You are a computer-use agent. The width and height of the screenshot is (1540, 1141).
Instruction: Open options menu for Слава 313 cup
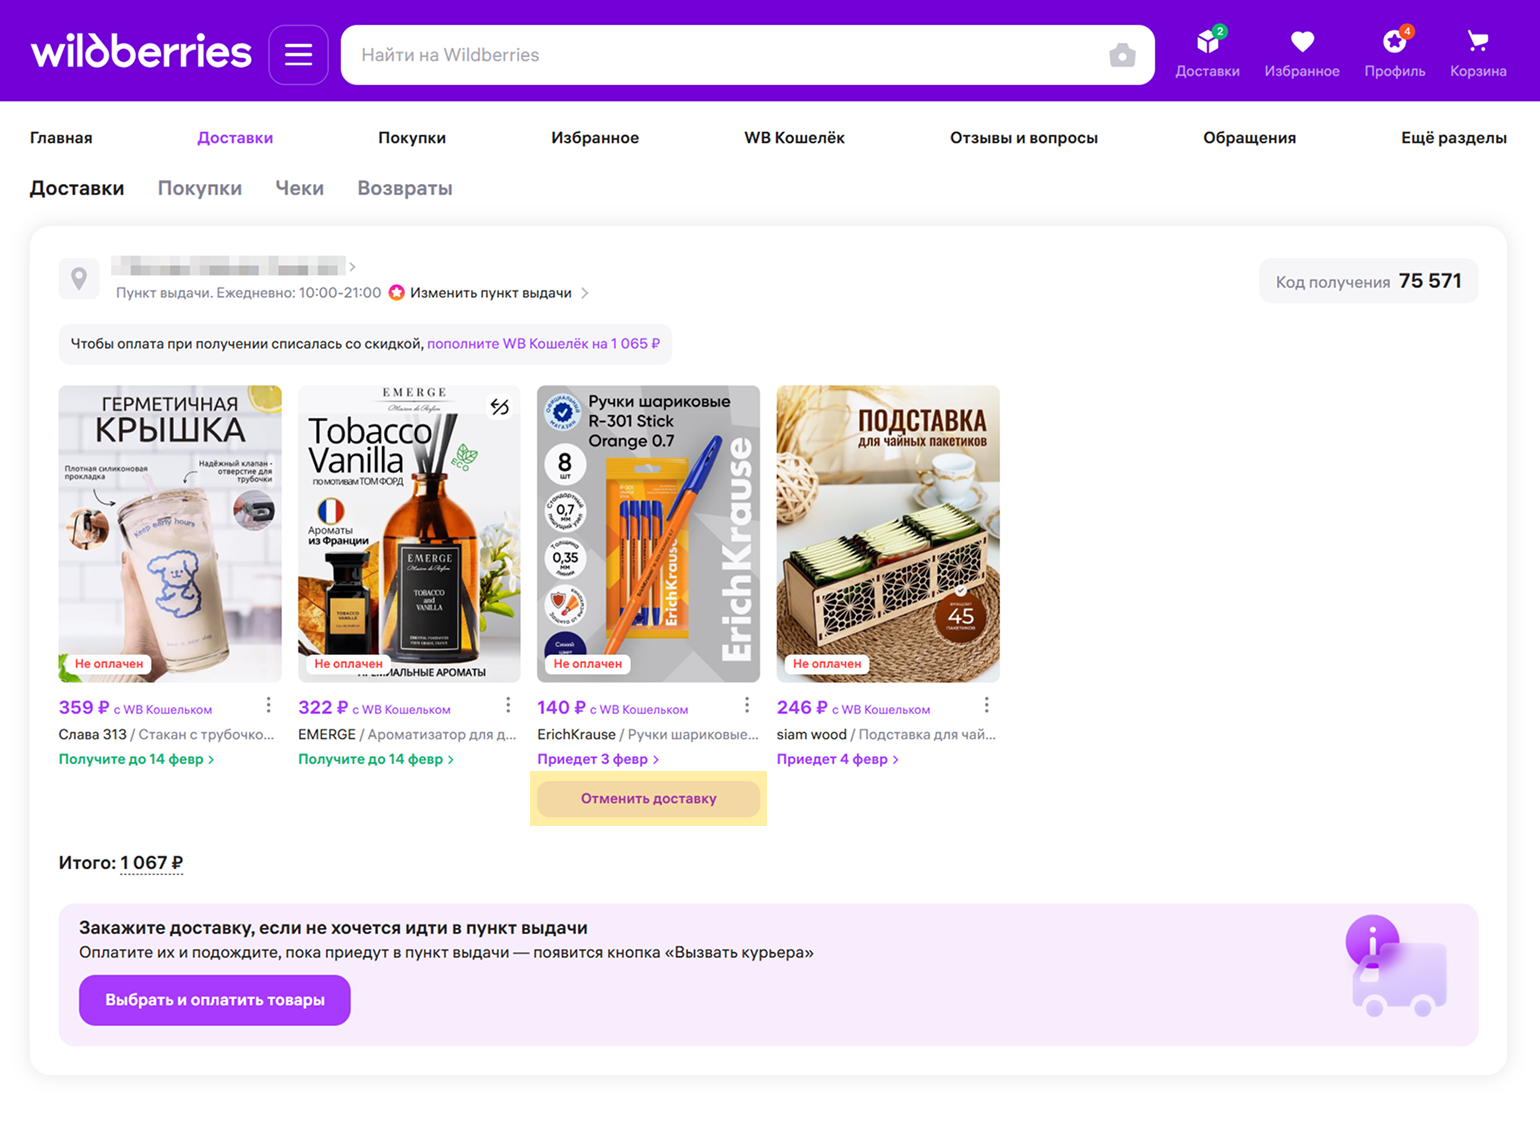click(268, 706)
